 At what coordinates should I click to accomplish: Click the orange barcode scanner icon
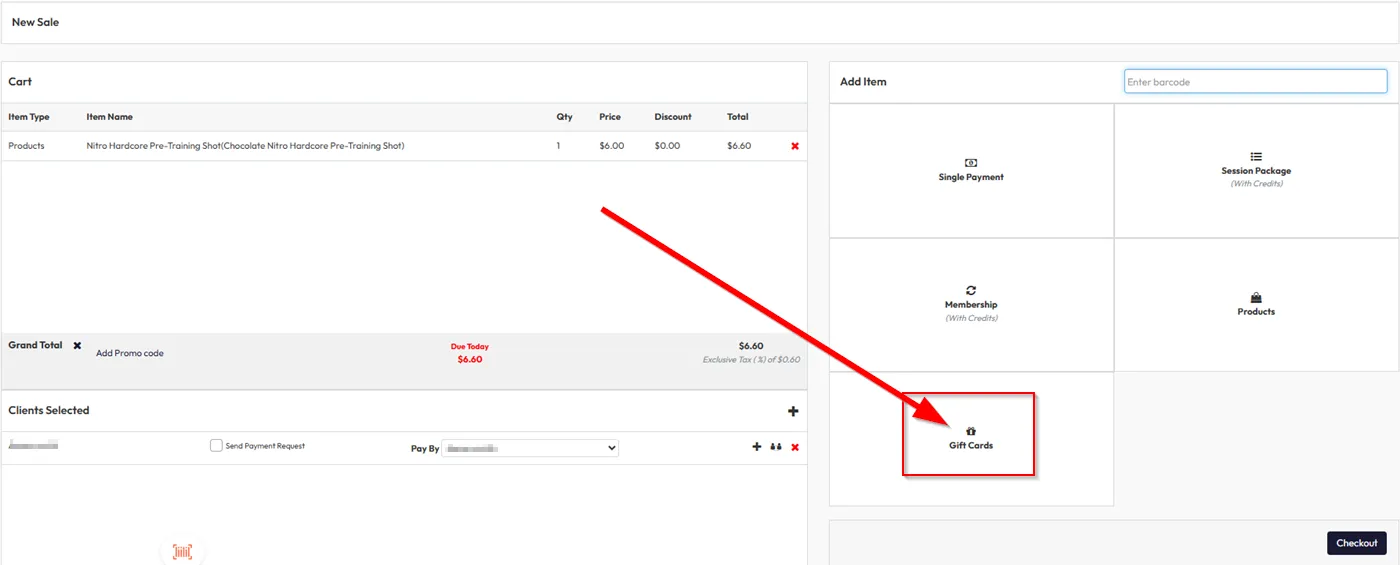[x=182, y=551]
